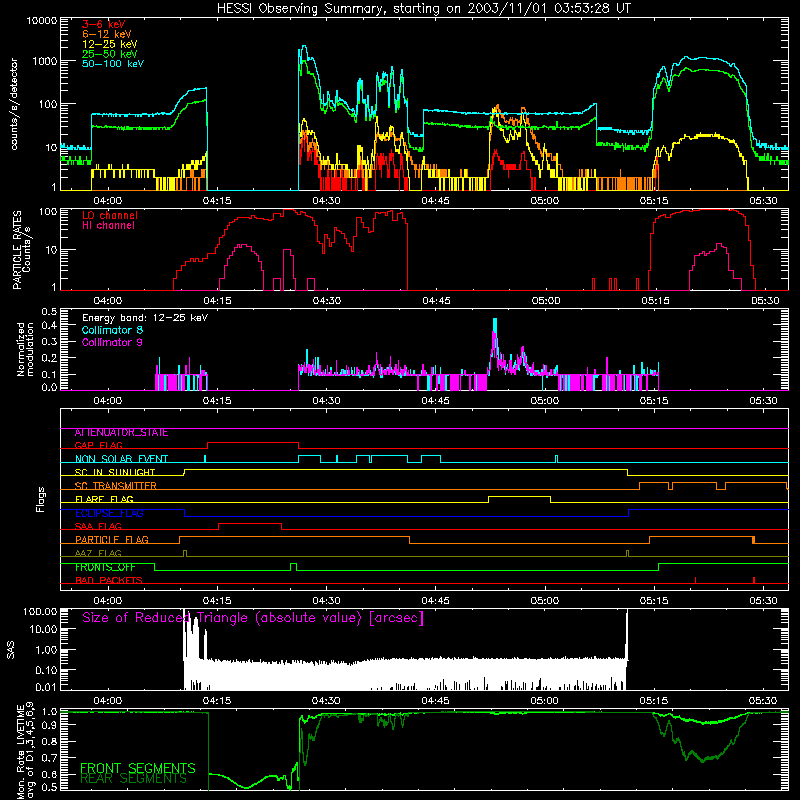The image size is (800, 800).
Task: Click the 100.00 tick on the SAS axis
Action: (40, 611)
